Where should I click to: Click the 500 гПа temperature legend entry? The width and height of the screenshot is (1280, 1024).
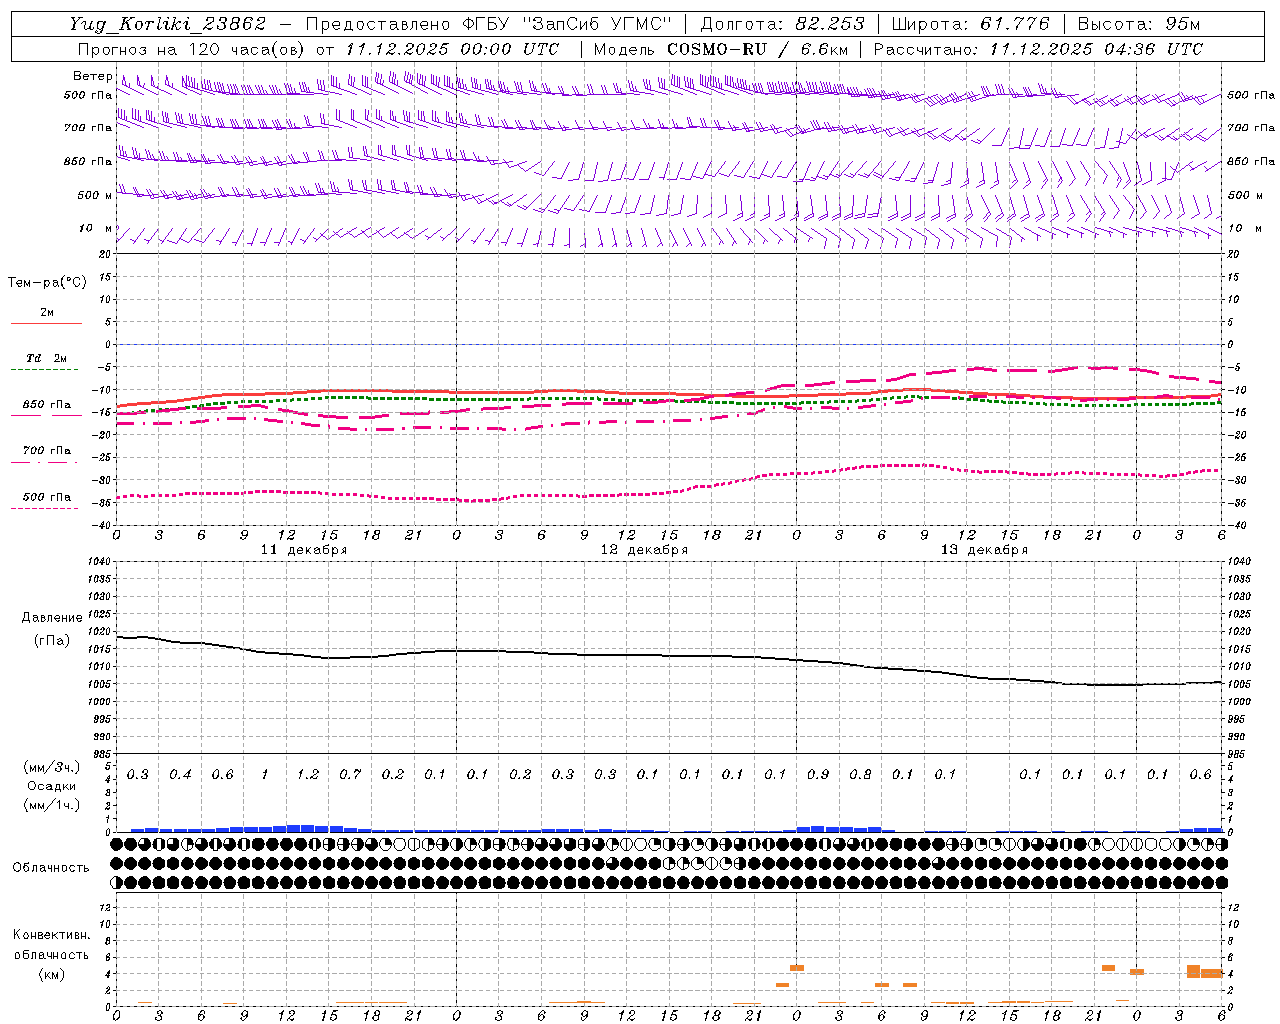pos(47,497)
